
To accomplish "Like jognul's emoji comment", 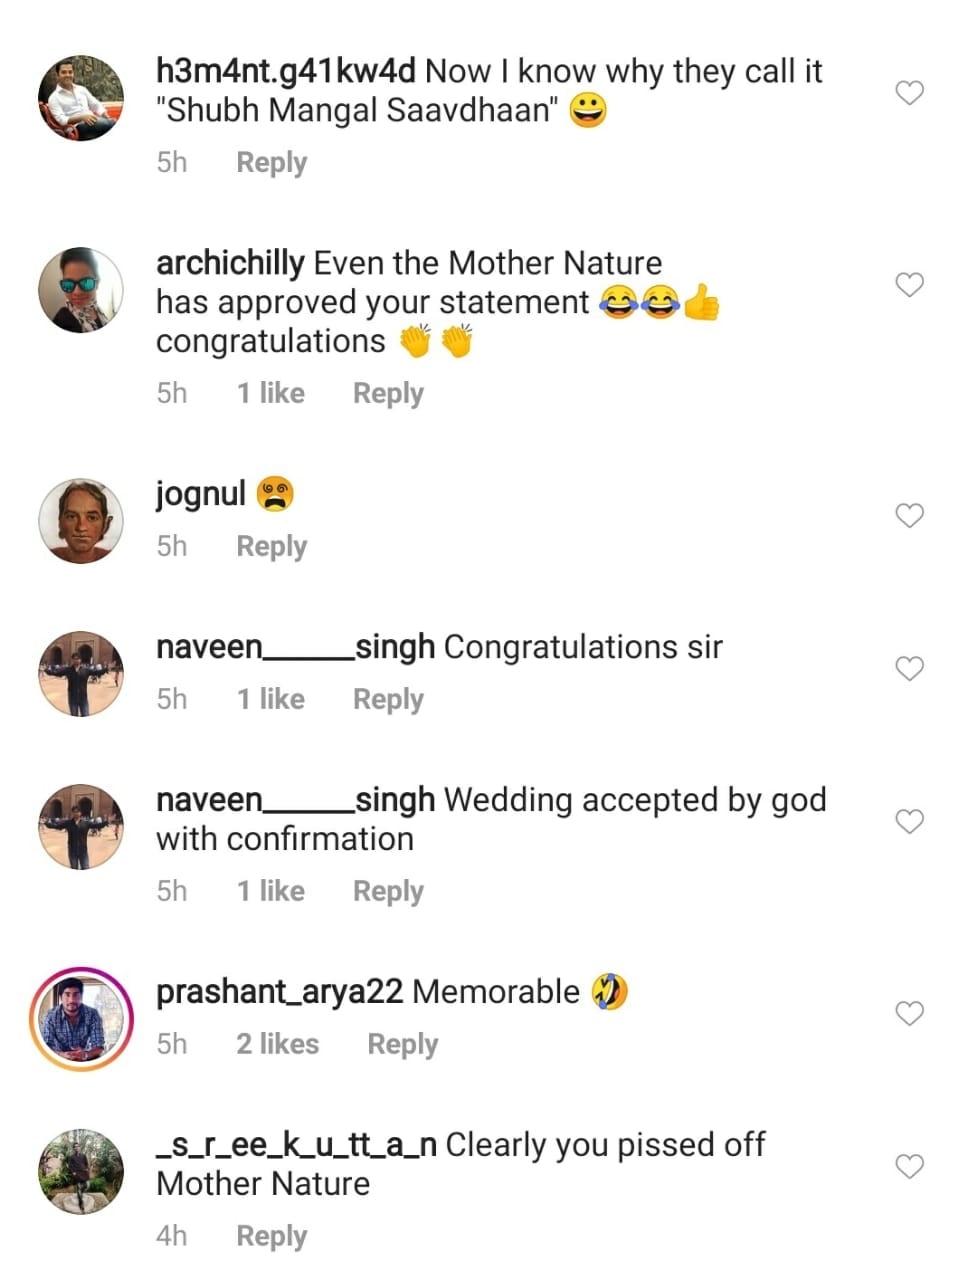I will [909, 516].
